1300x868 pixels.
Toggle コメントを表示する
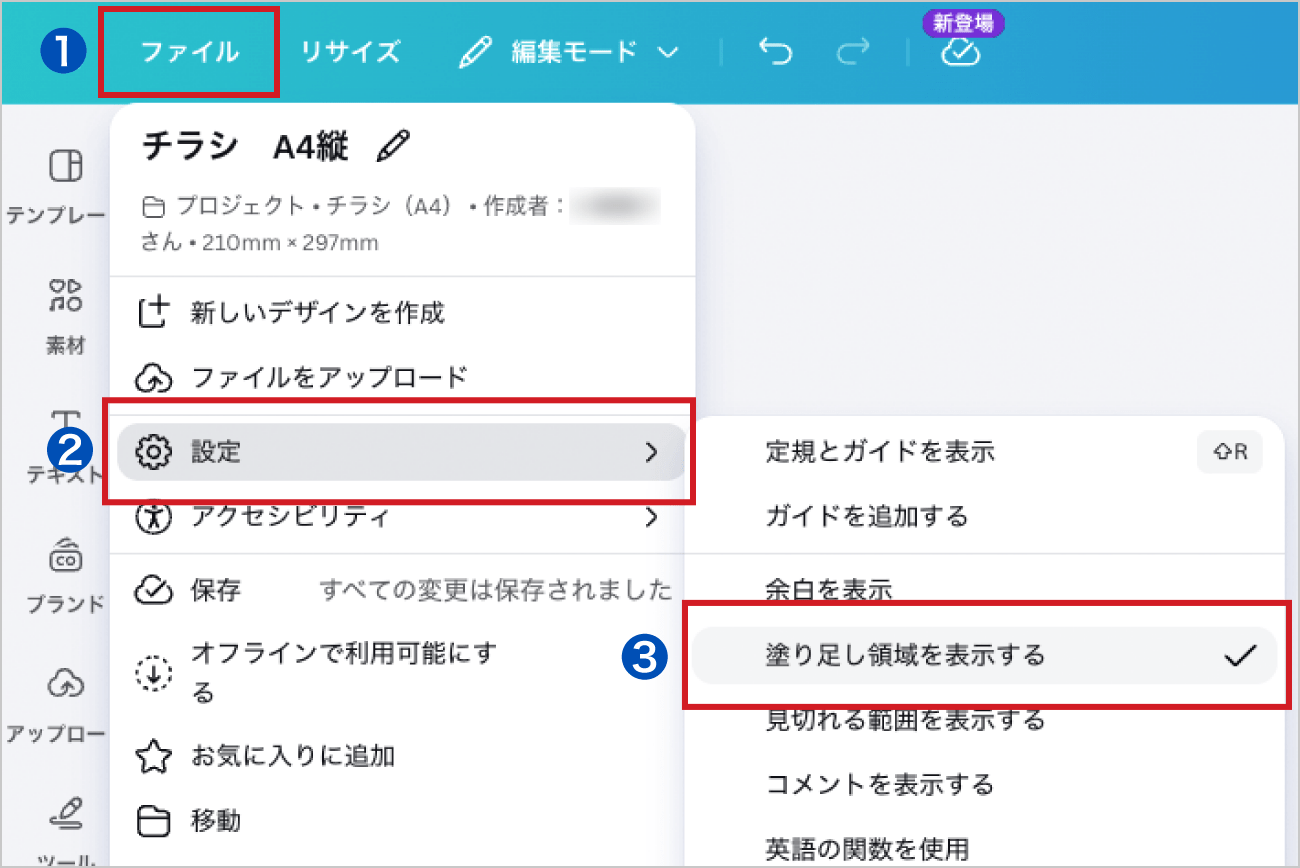[984, 783]
